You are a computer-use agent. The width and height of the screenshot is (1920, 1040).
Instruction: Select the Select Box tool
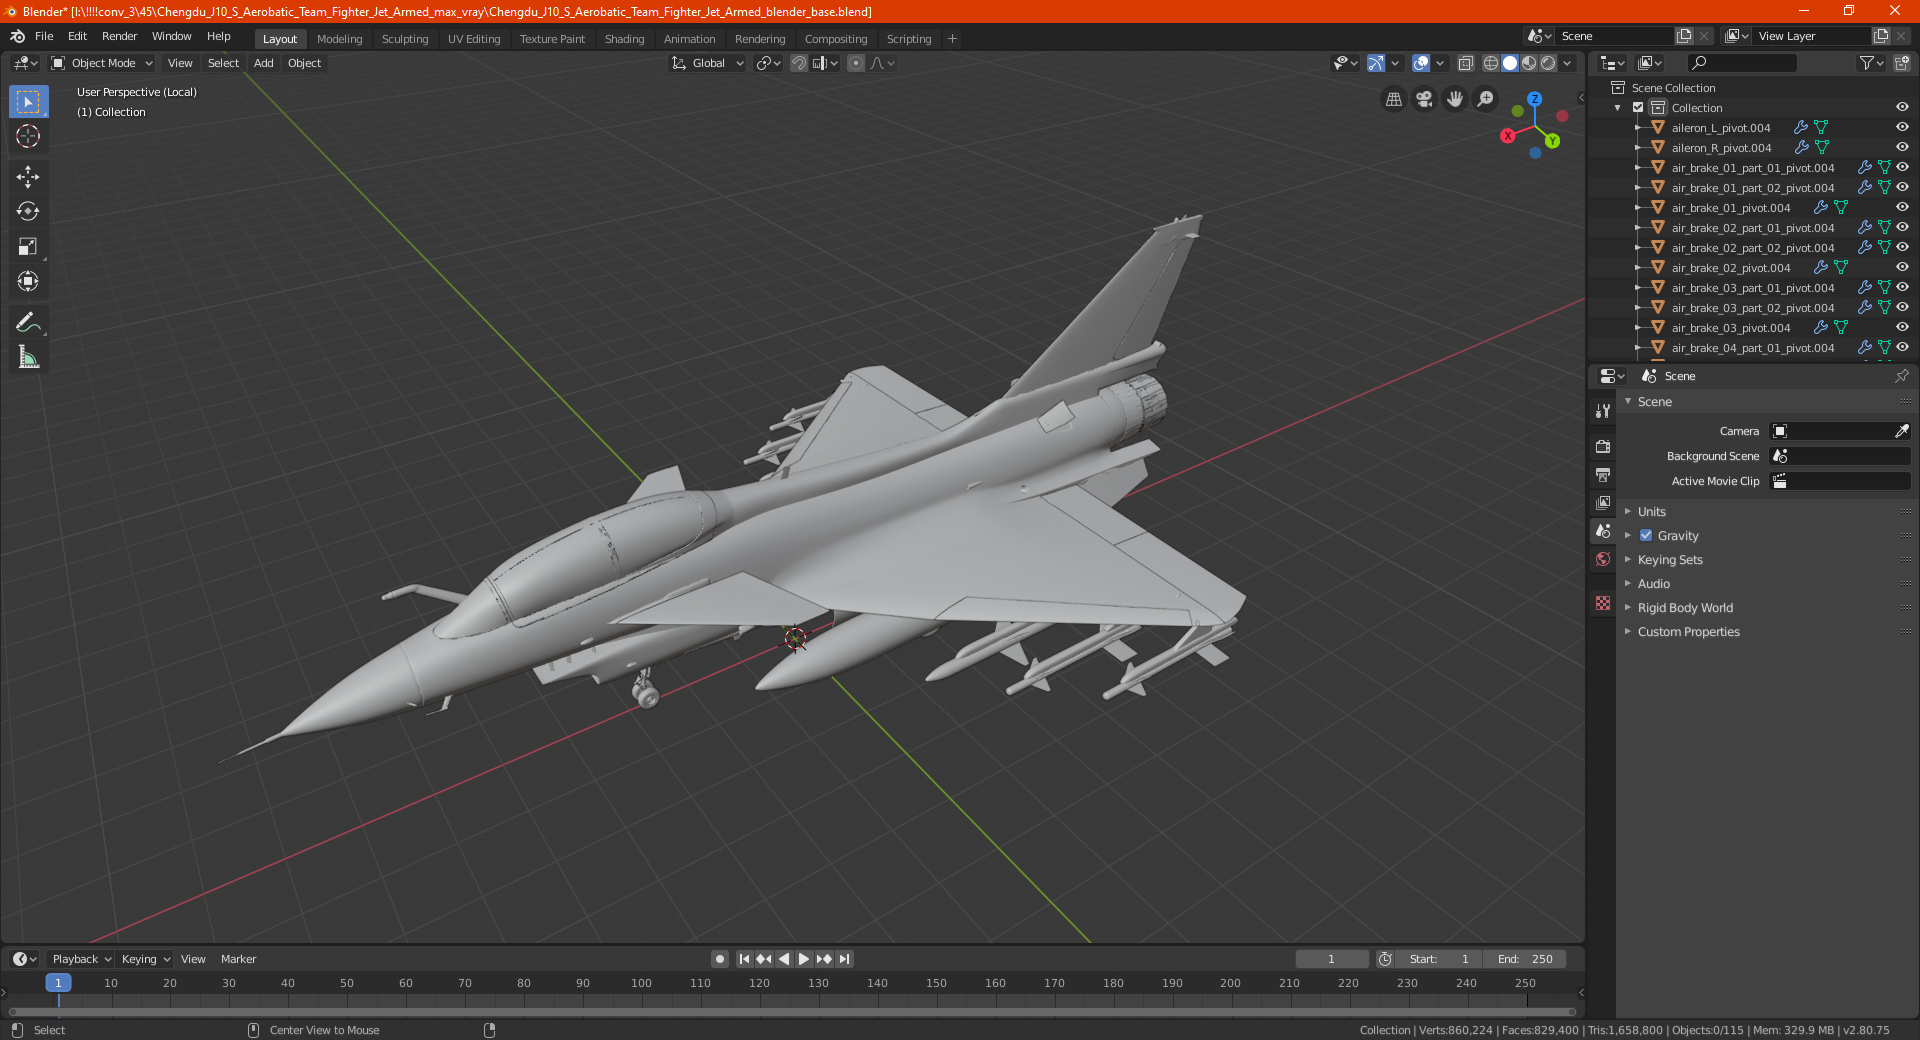point(28,102)
